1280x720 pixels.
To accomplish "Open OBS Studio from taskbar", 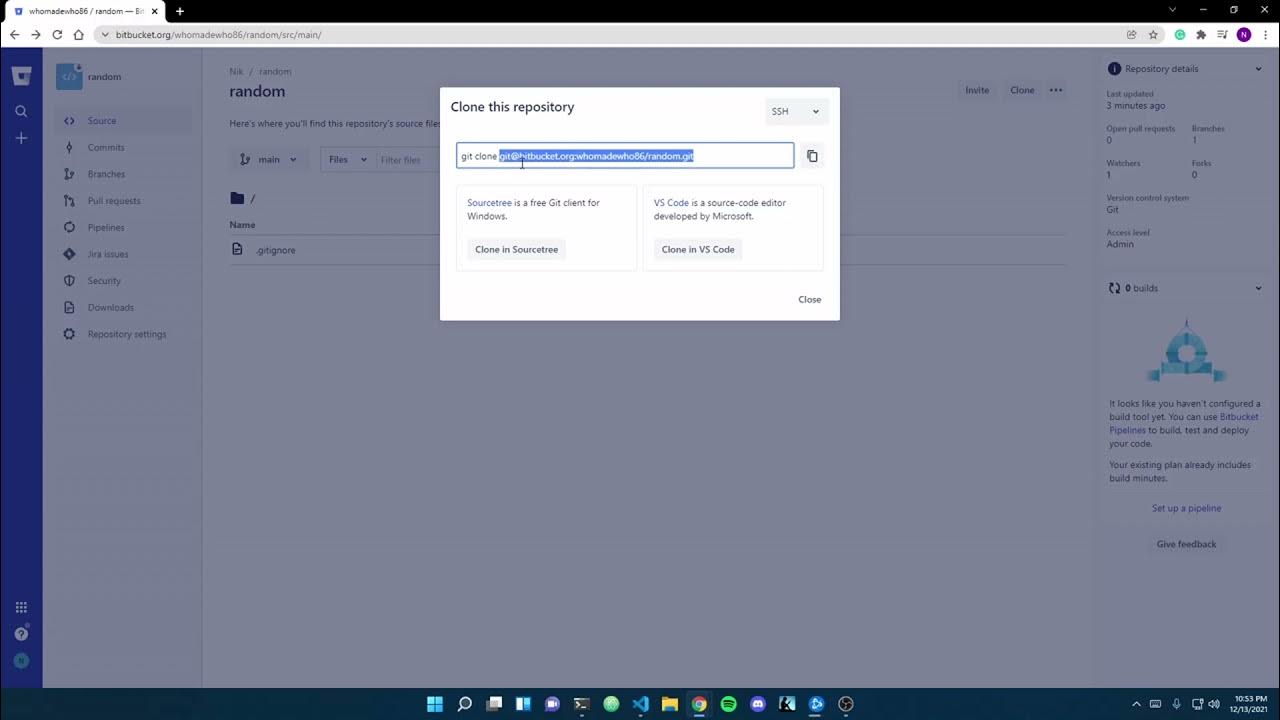I will pos(845,704).
